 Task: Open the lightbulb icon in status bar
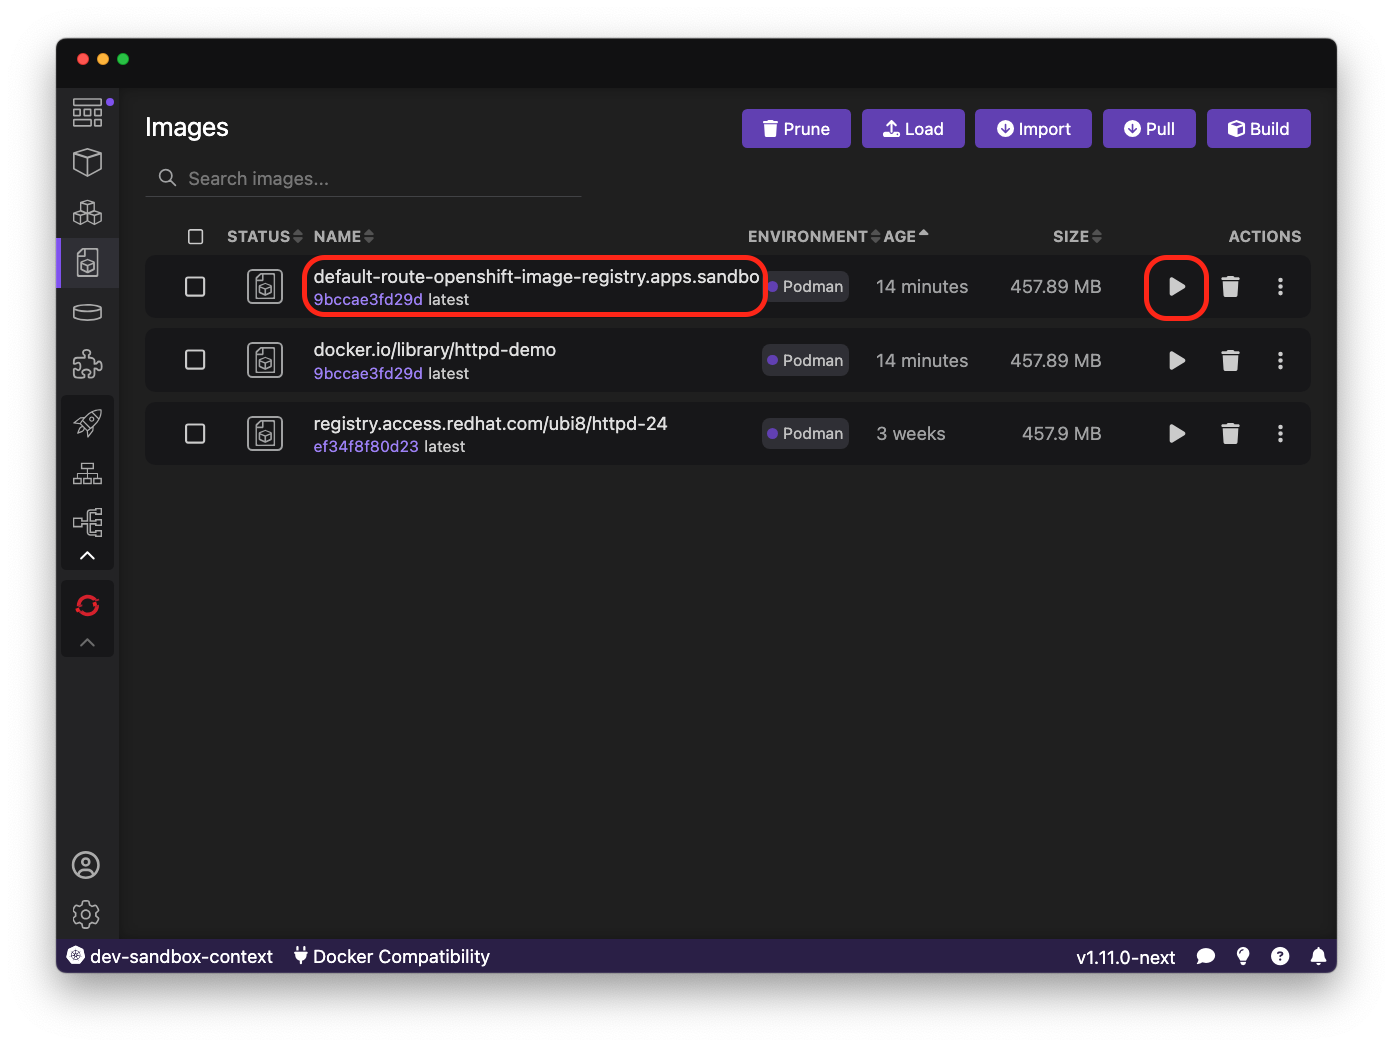(x=1243, y=957)
